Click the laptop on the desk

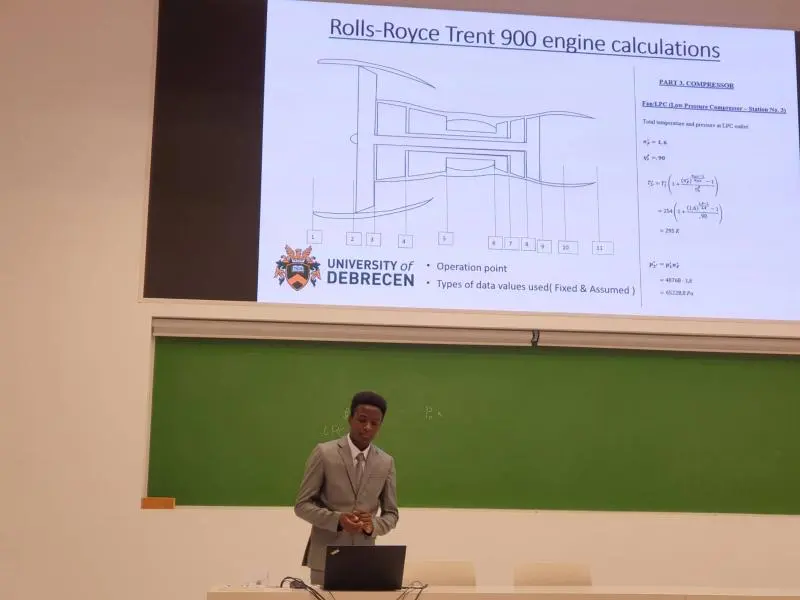coord(364,567)
